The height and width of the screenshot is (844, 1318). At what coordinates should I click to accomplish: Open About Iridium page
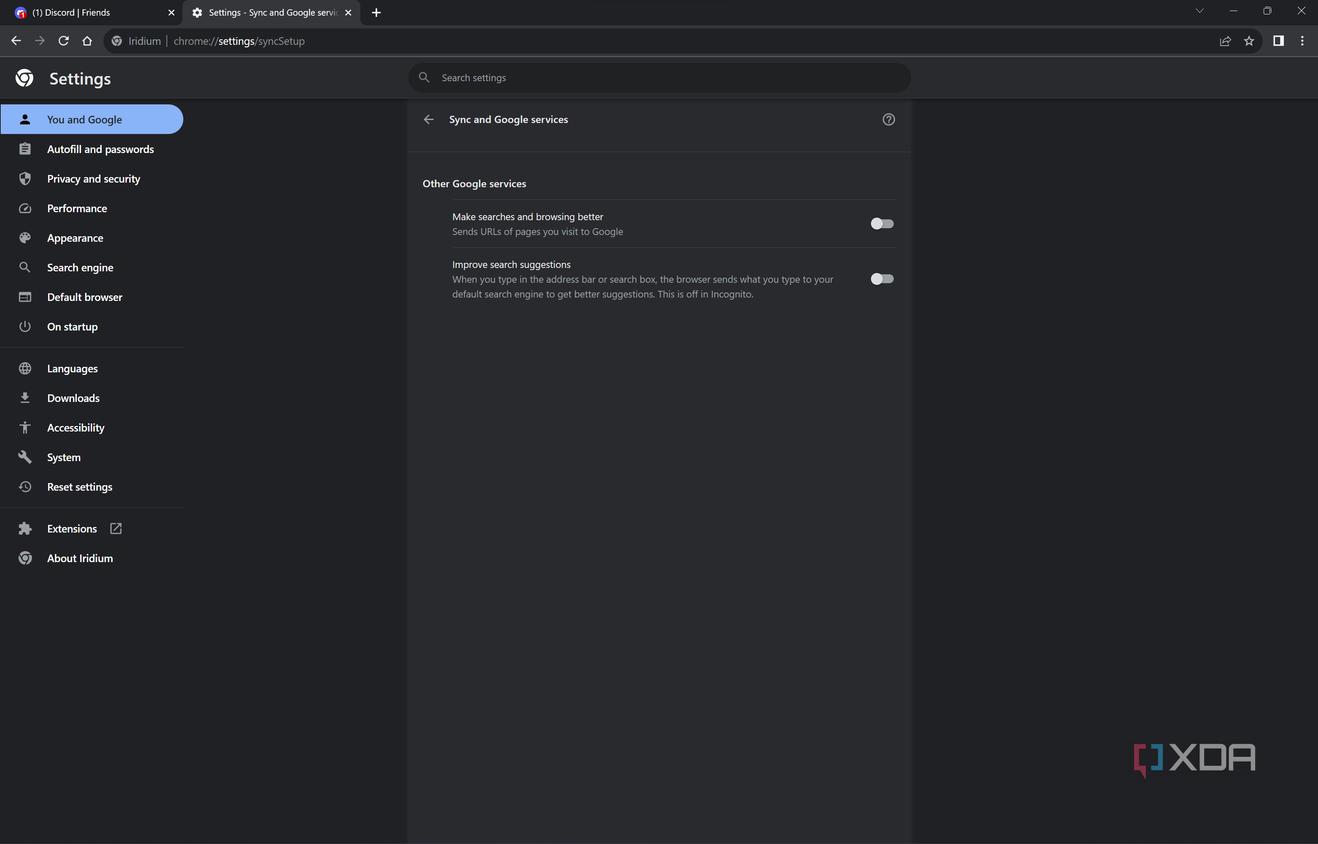[x=92, y=558]
